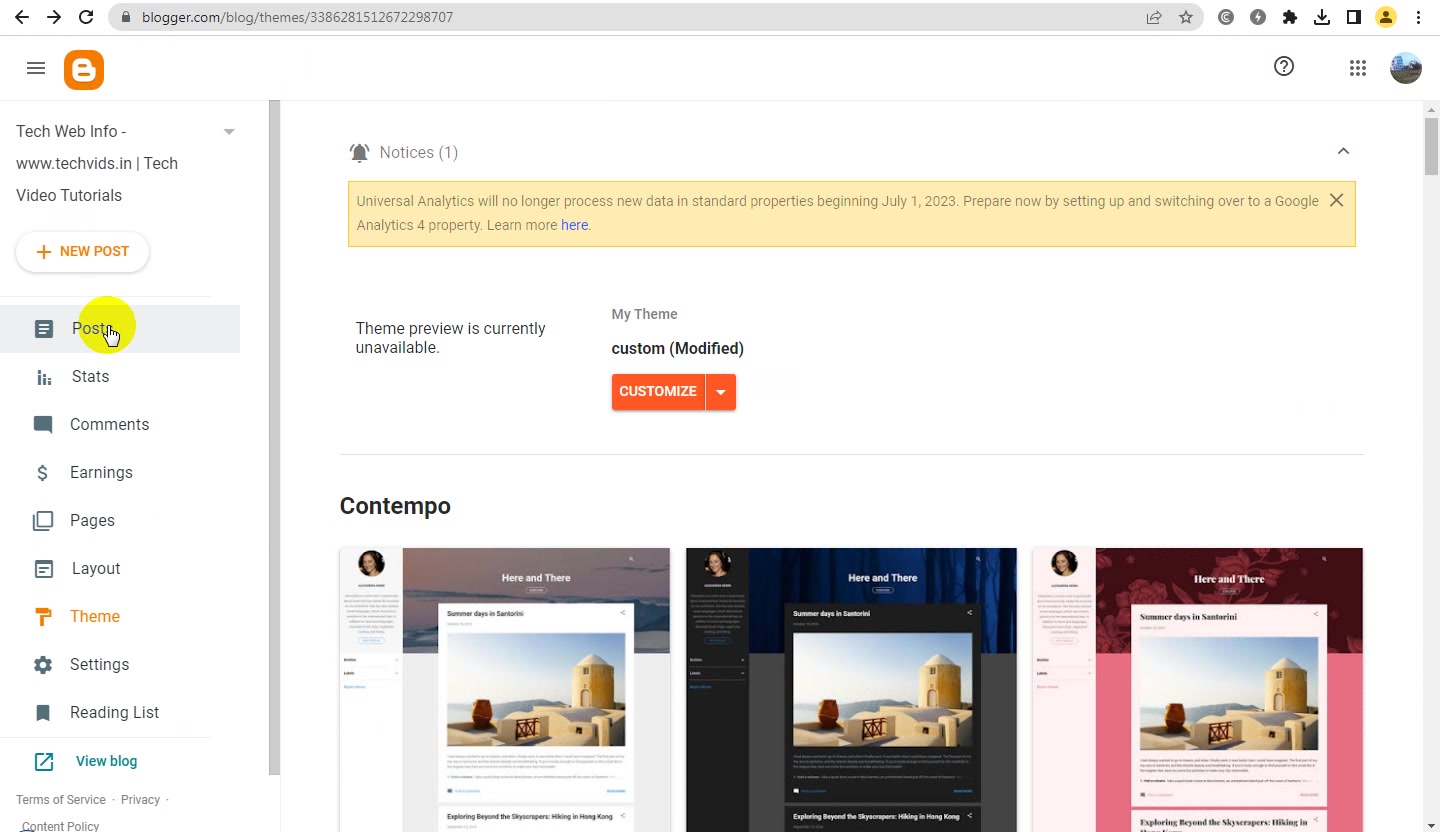The image size is (1440, 832).
Task: Click the View blog link
Action: [106, 761]
